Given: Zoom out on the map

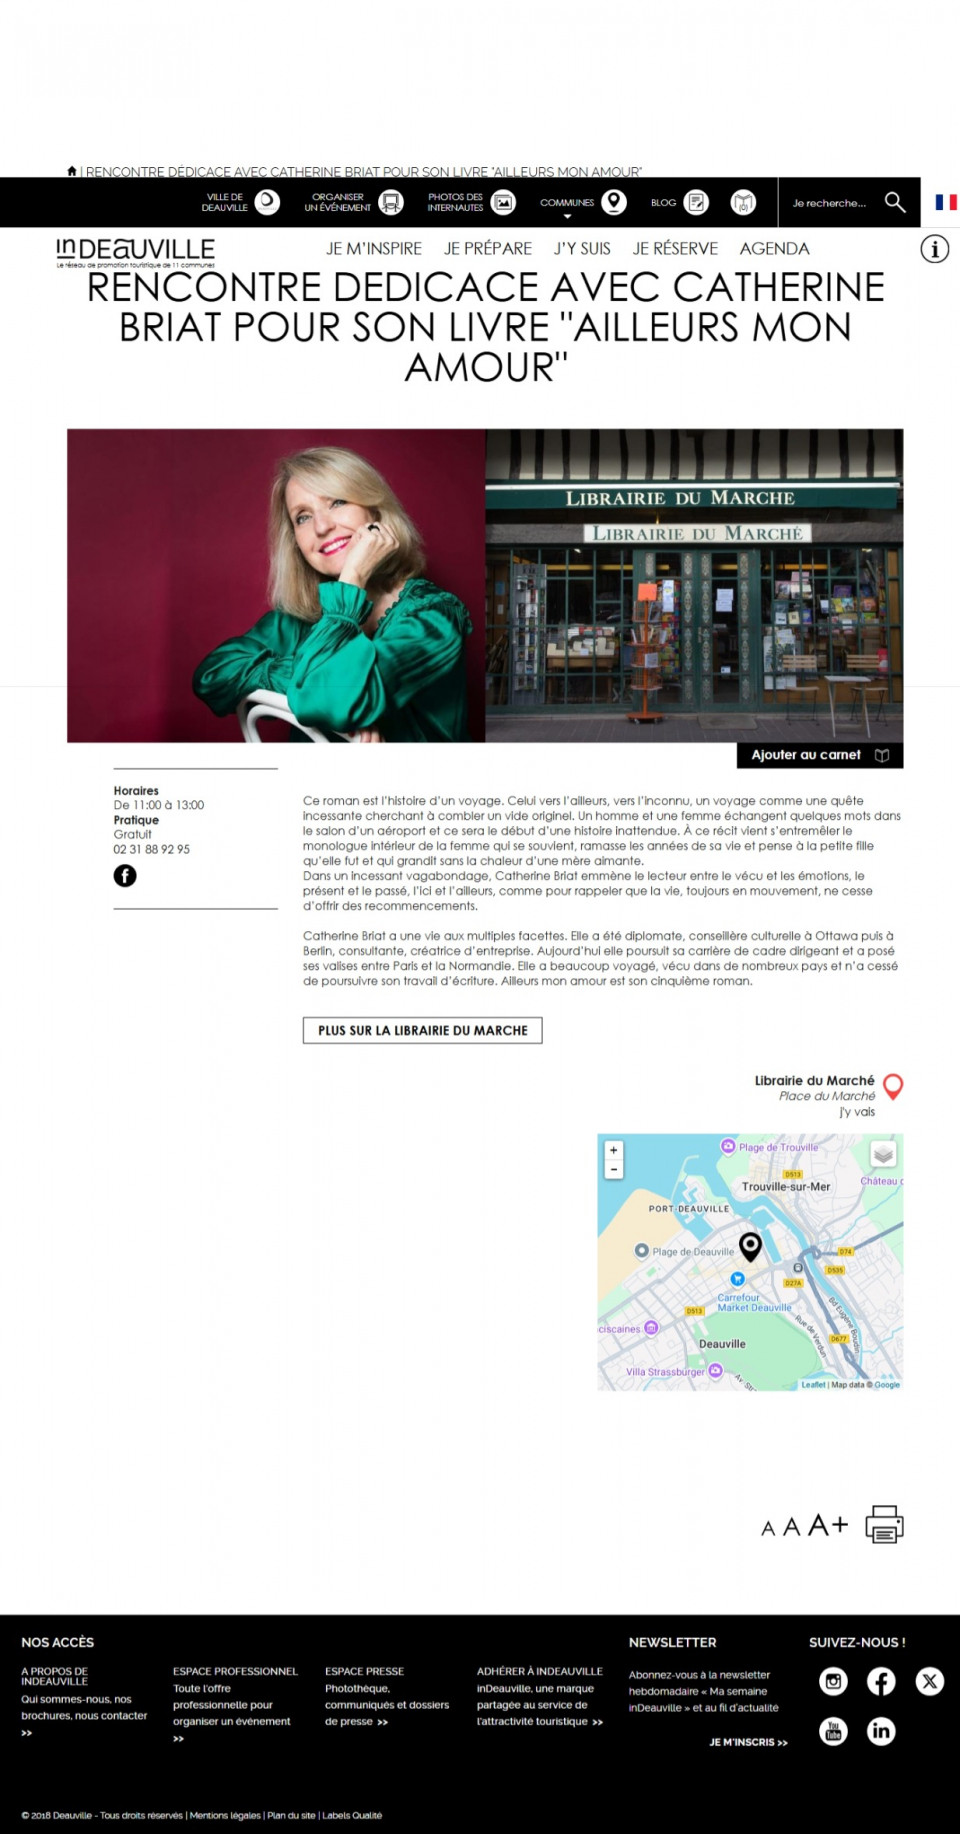Looking at the screenshot, I should point(614,1169).
